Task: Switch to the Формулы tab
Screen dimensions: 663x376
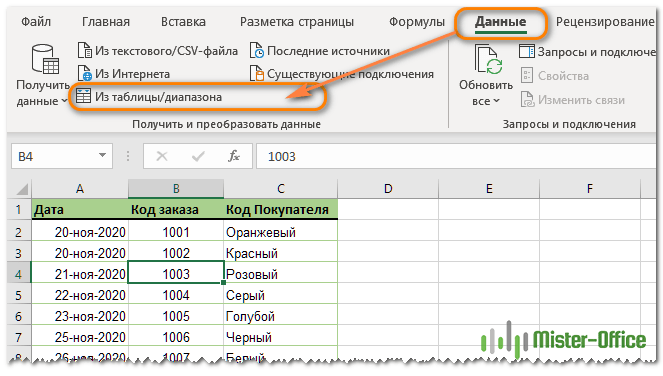Action: tap(416, 22)
